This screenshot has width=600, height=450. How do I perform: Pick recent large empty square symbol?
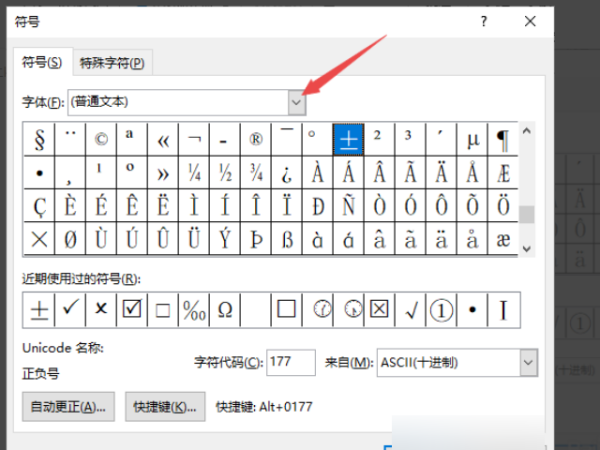click(x=287, y=310)
